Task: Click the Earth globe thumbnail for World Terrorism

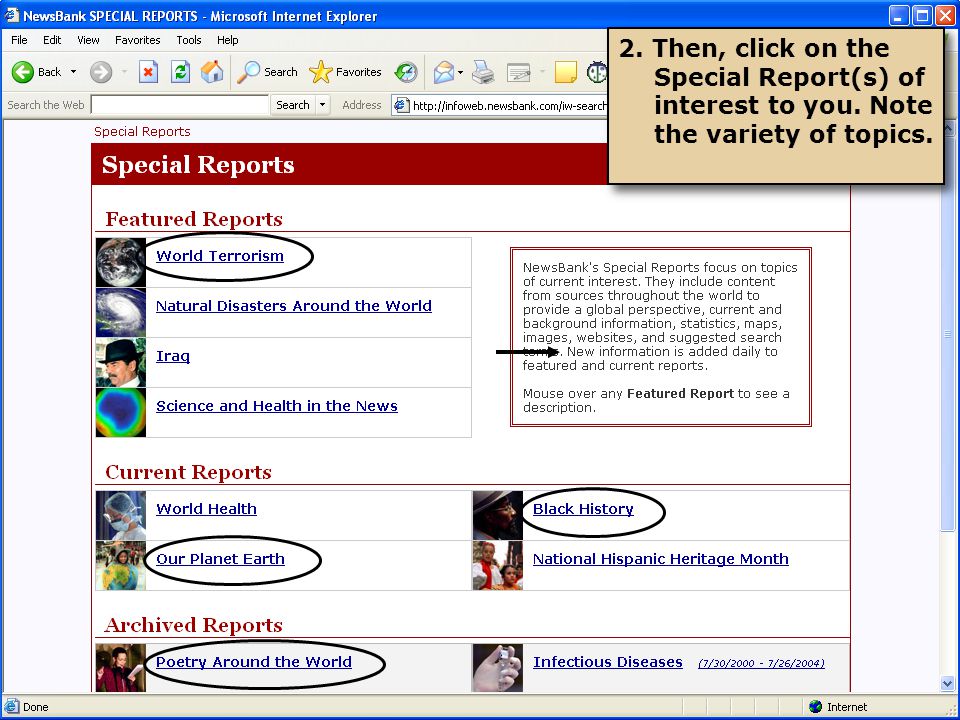Action: tap(121, 263)
